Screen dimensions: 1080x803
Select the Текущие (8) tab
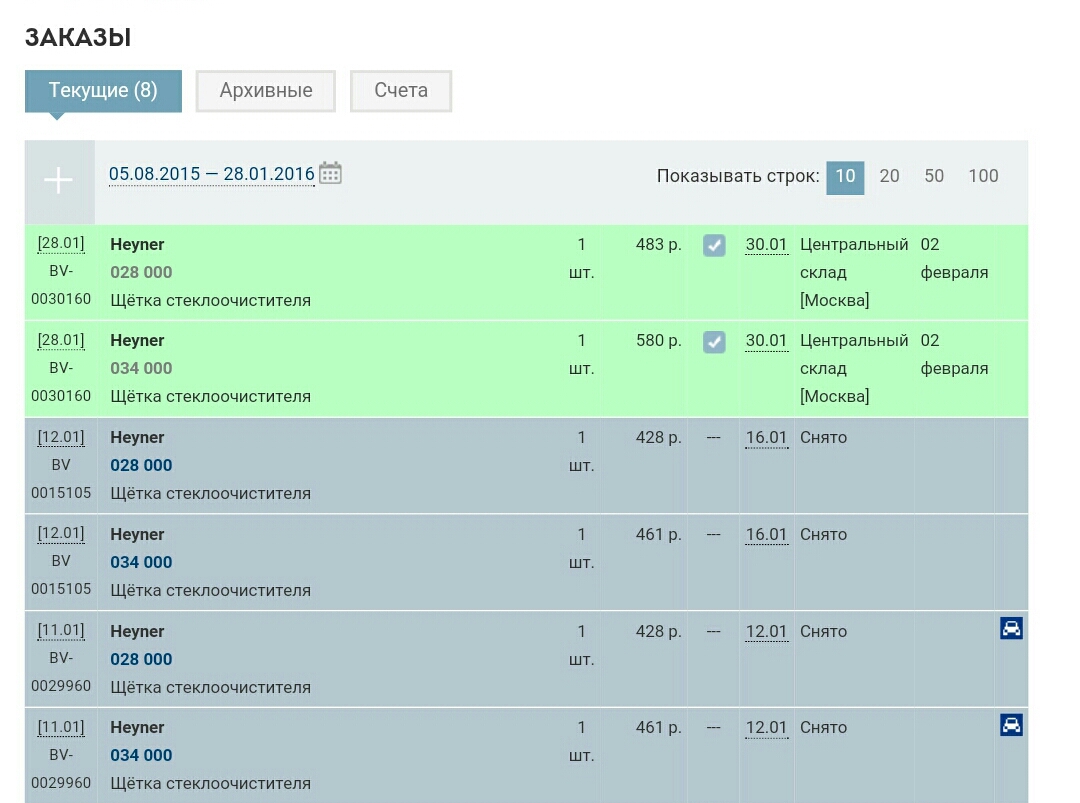click(x=103, y=90)
